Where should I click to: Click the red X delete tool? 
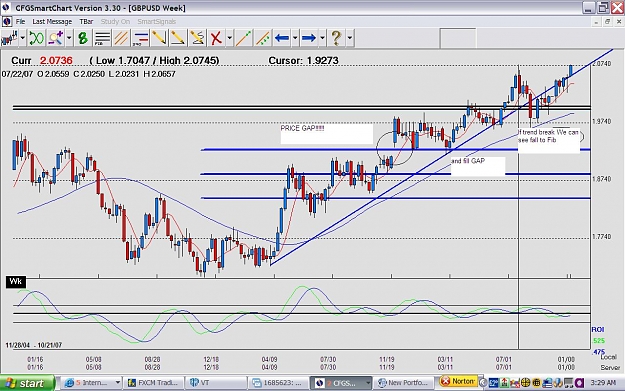click(x=216, y=38)
